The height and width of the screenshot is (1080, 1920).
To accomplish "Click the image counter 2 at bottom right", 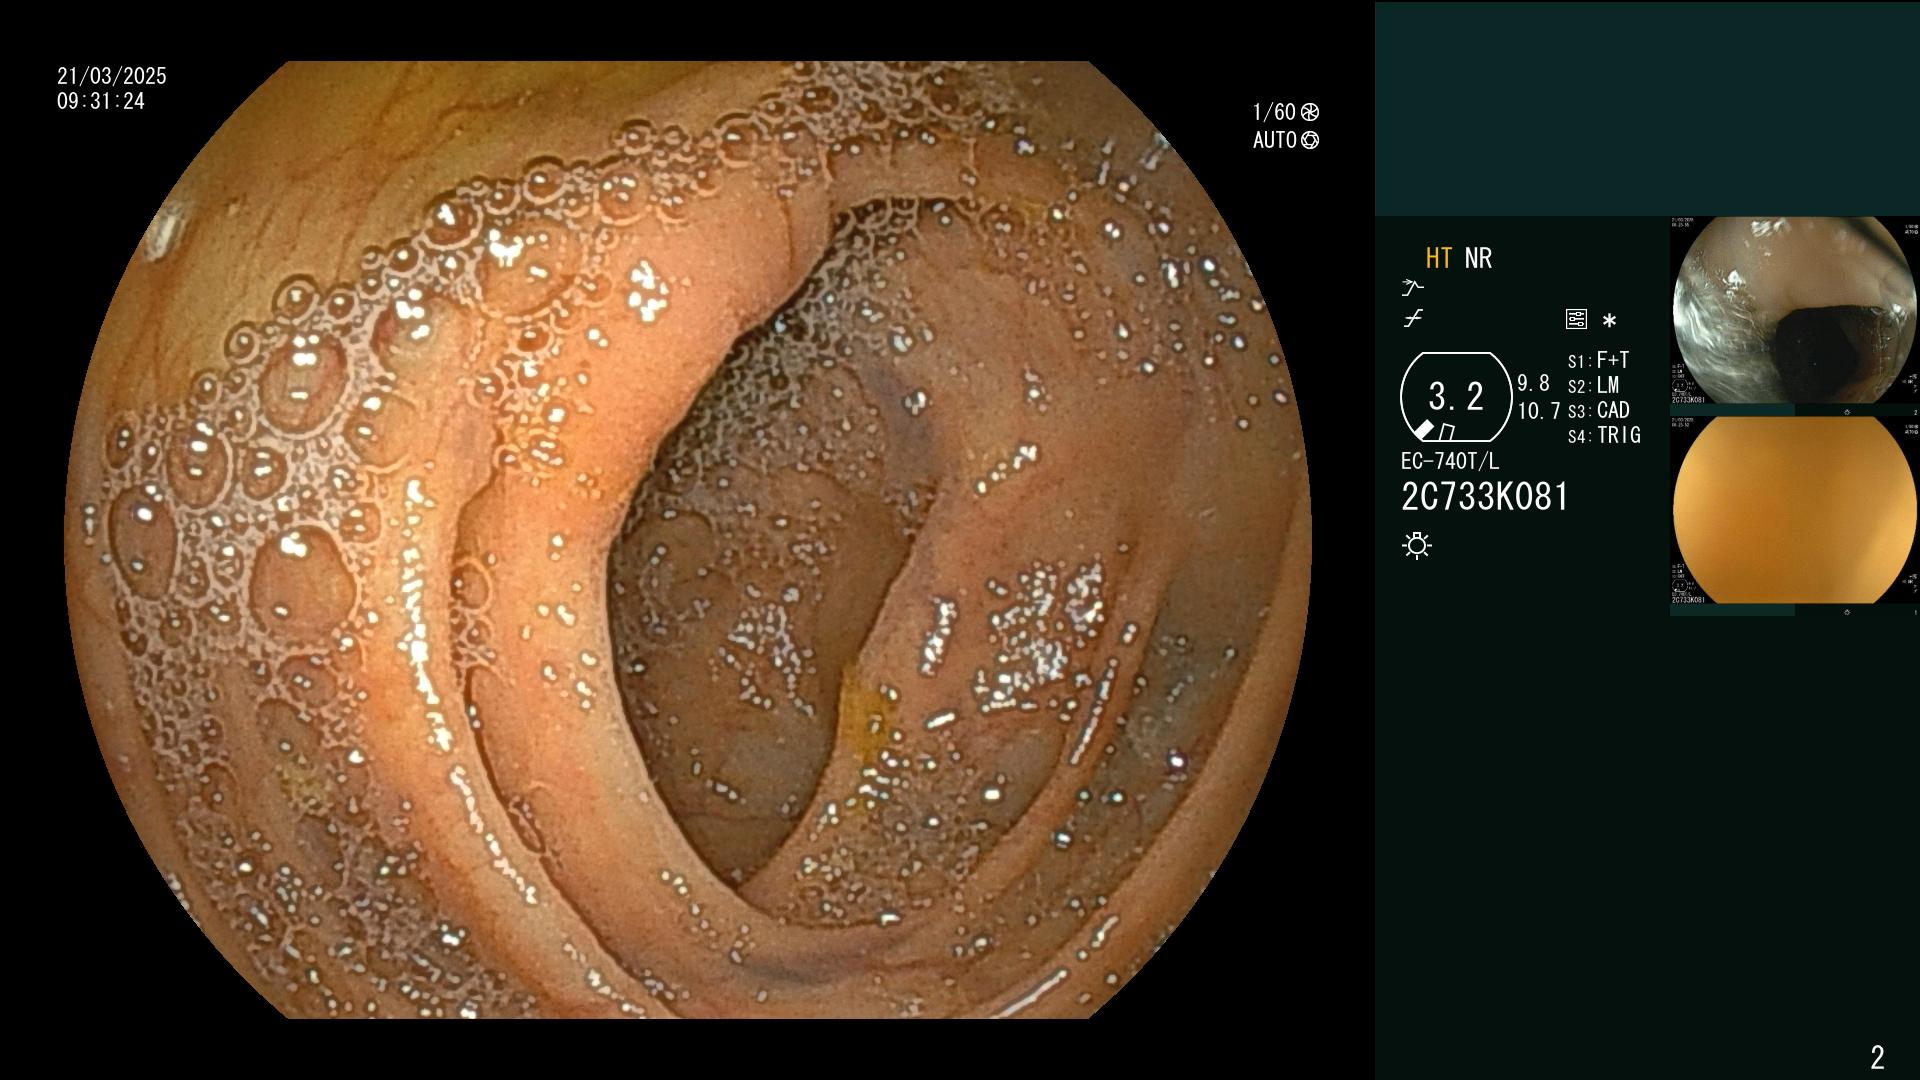I will pyautogui.click(x=1877, y=1057).
